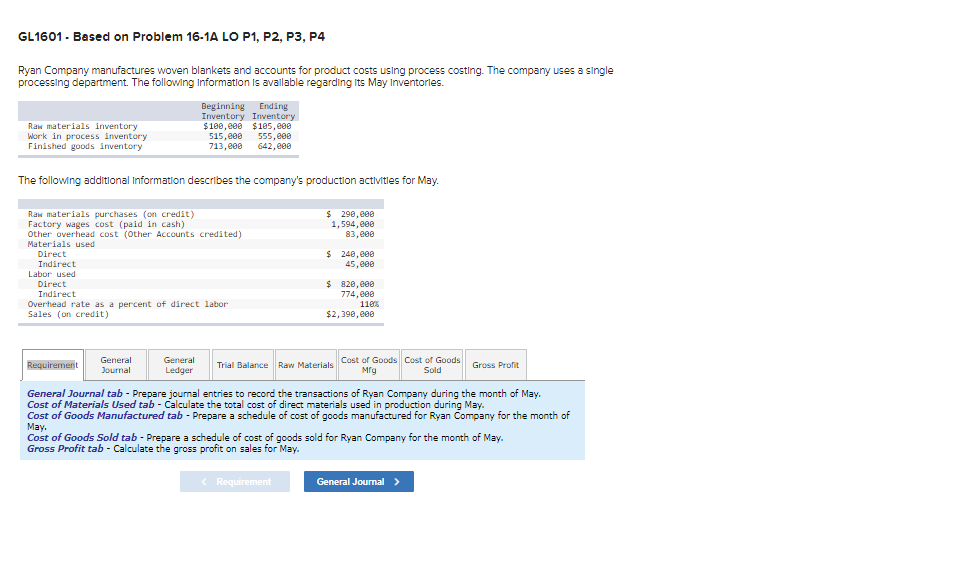Screen dimensions: 955x561
Task: Click the $105,000 raw materials ending value
Action: coord(272,126)
